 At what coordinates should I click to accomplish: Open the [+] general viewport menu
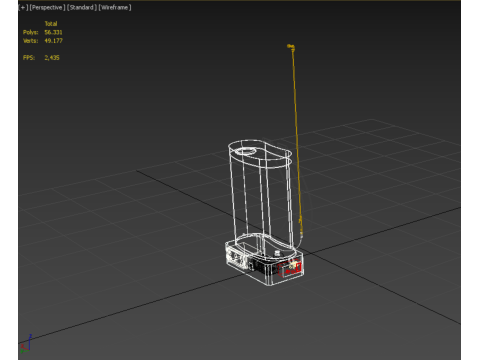pyautogui.click(x=23, y=7)
